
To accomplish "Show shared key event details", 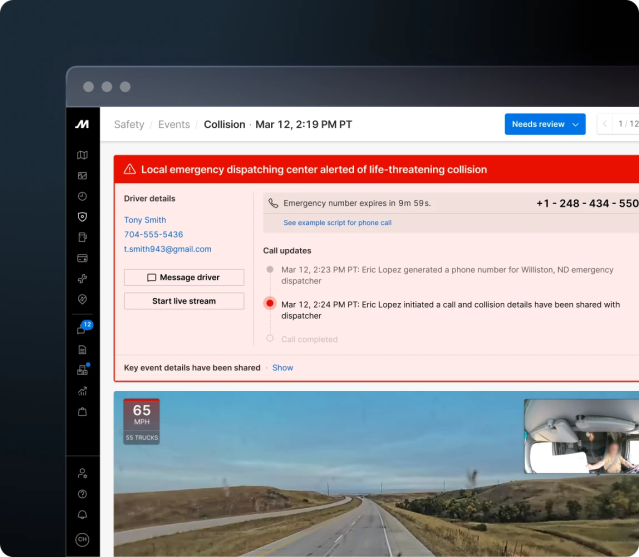I will coord(283,368).
